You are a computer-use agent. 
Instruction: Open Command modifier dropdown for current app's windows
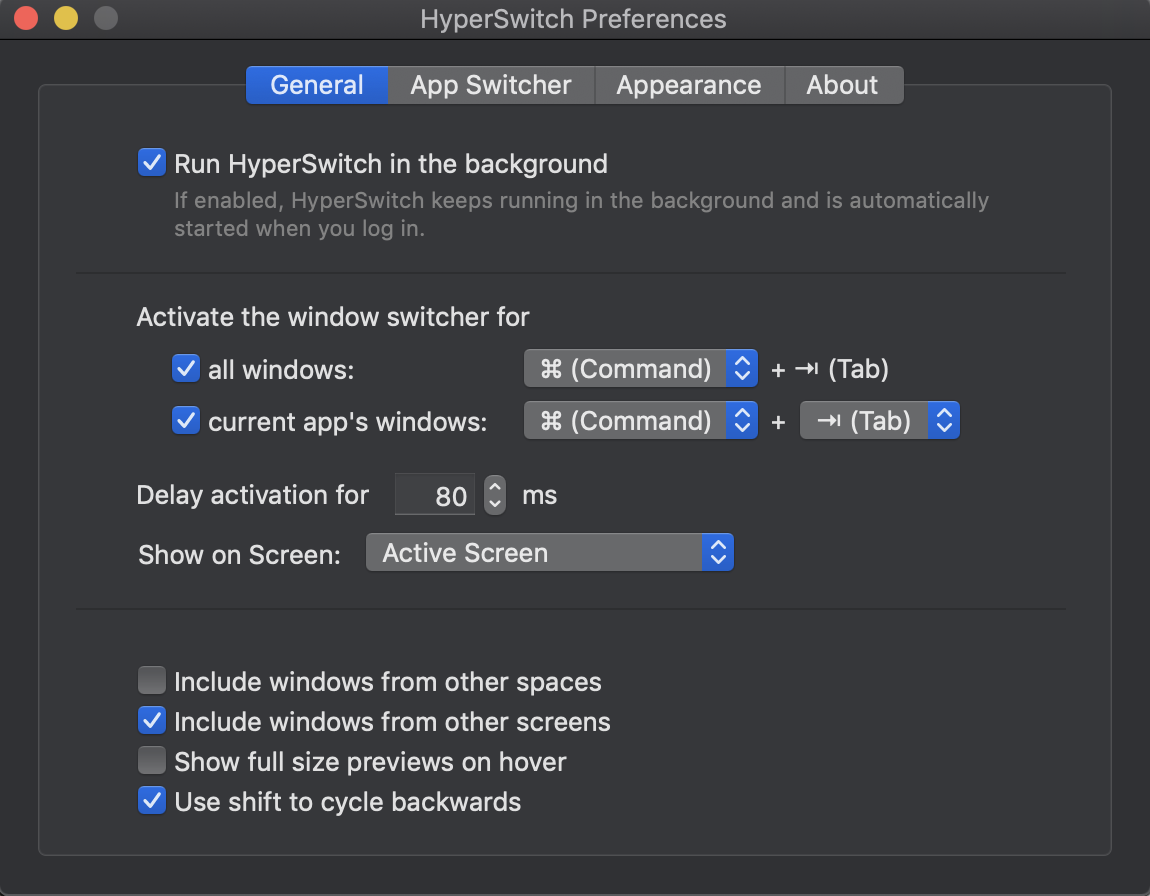tap(640, 420)
